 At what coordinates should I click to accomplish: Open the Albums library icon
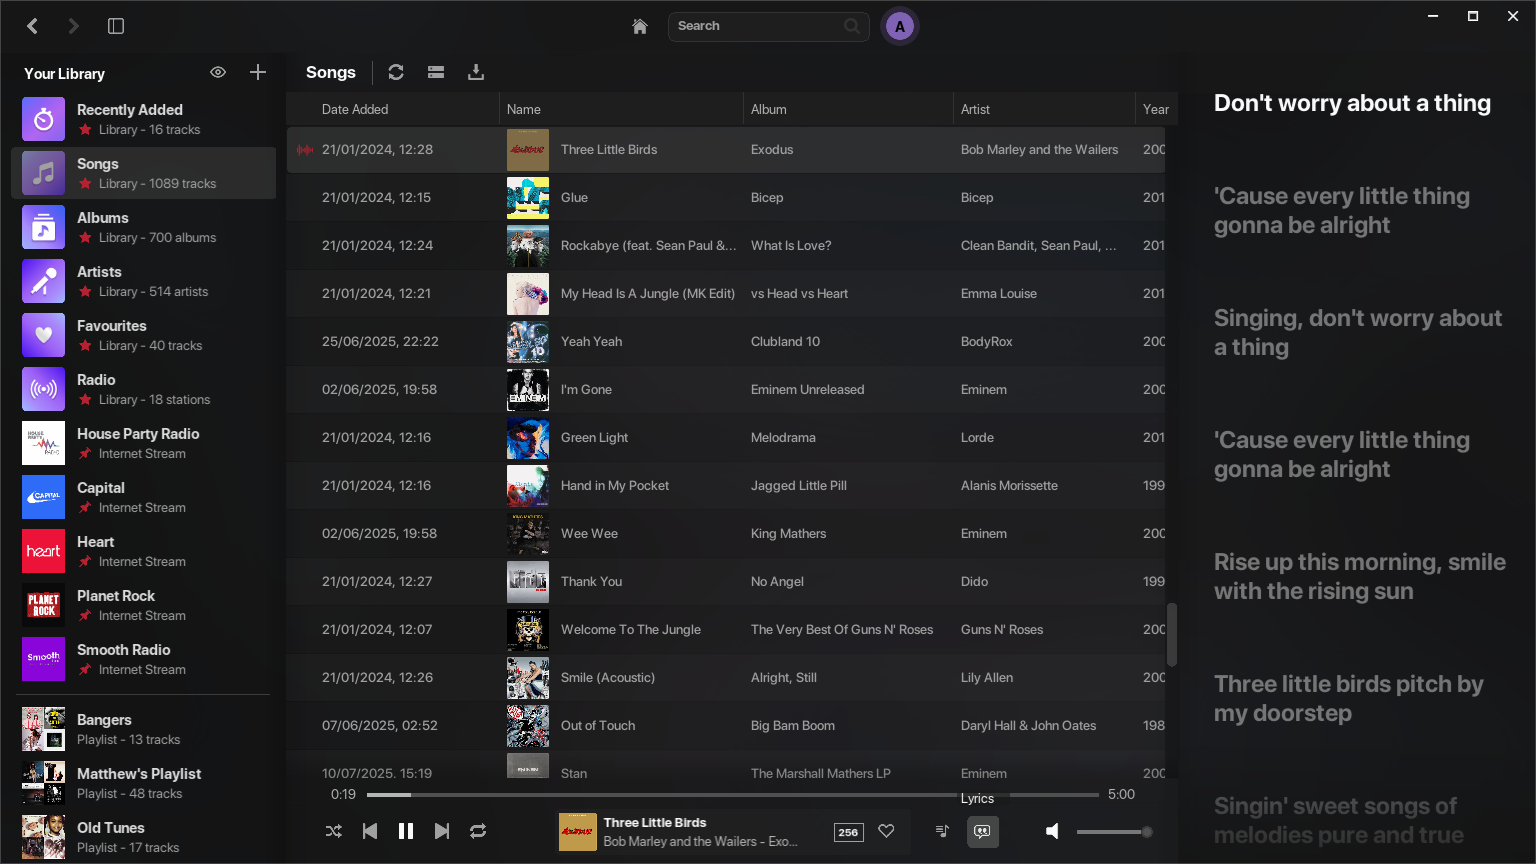(44, 227)
